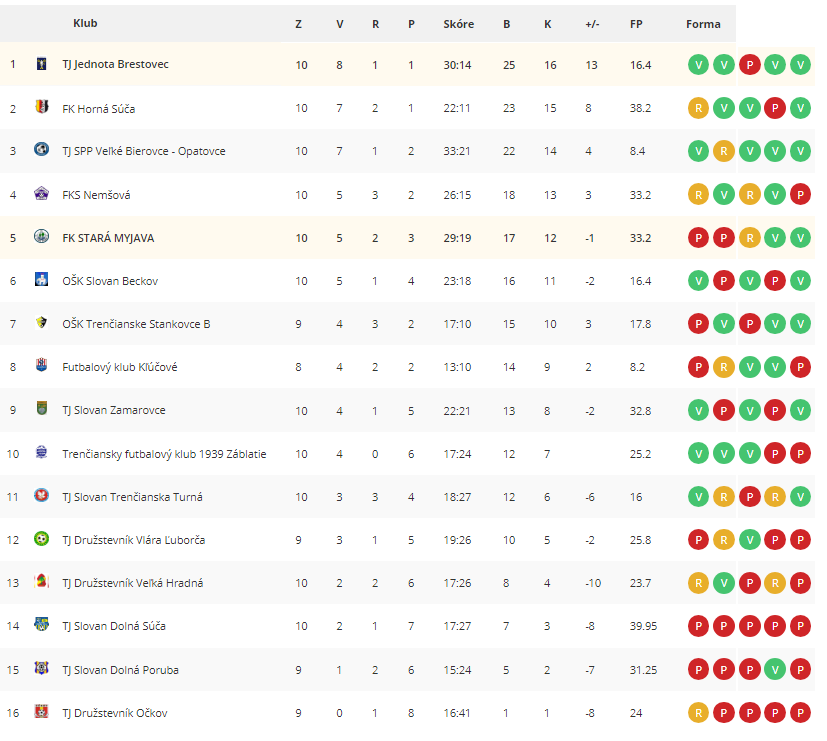Screen dimensions: 827x741
Task: Click the TJ Slovan Dolná Súča crest
Action: coord(41,624)
